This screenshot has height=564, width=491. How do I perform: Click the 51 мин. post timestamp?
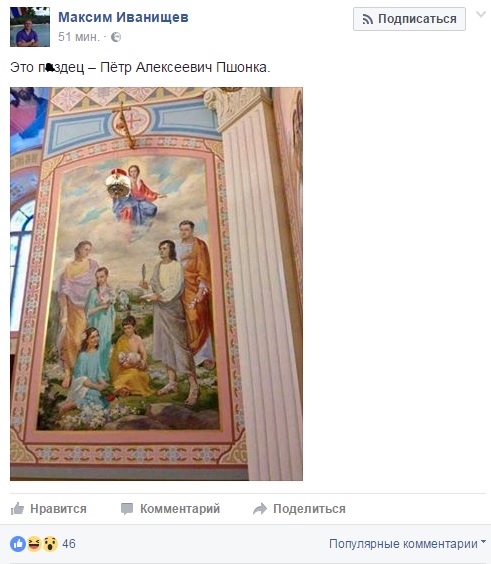click(79, 37)
